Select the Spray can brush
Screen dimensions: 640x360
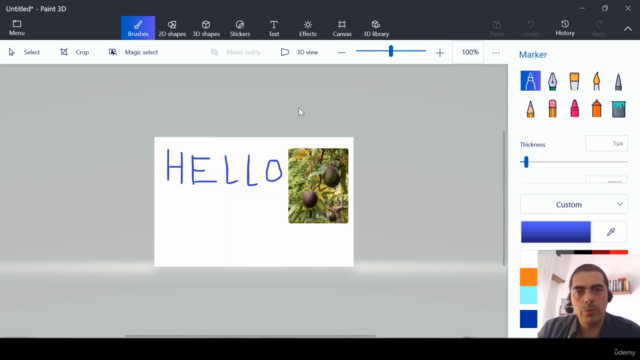click(596, 109)
